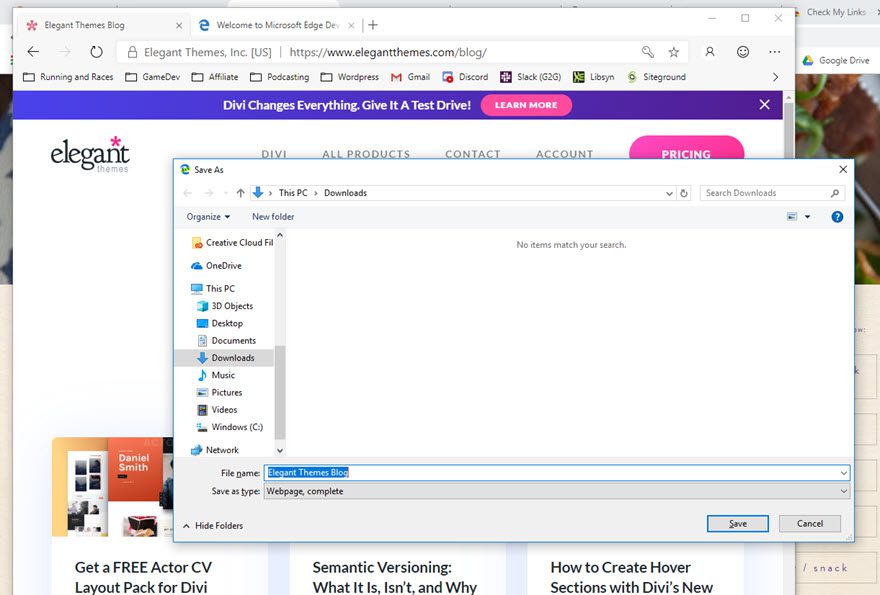The width and height of the screenshot is (880, 595).
Task: Refresh the Elegant Themes page
Action: point(96,51)
